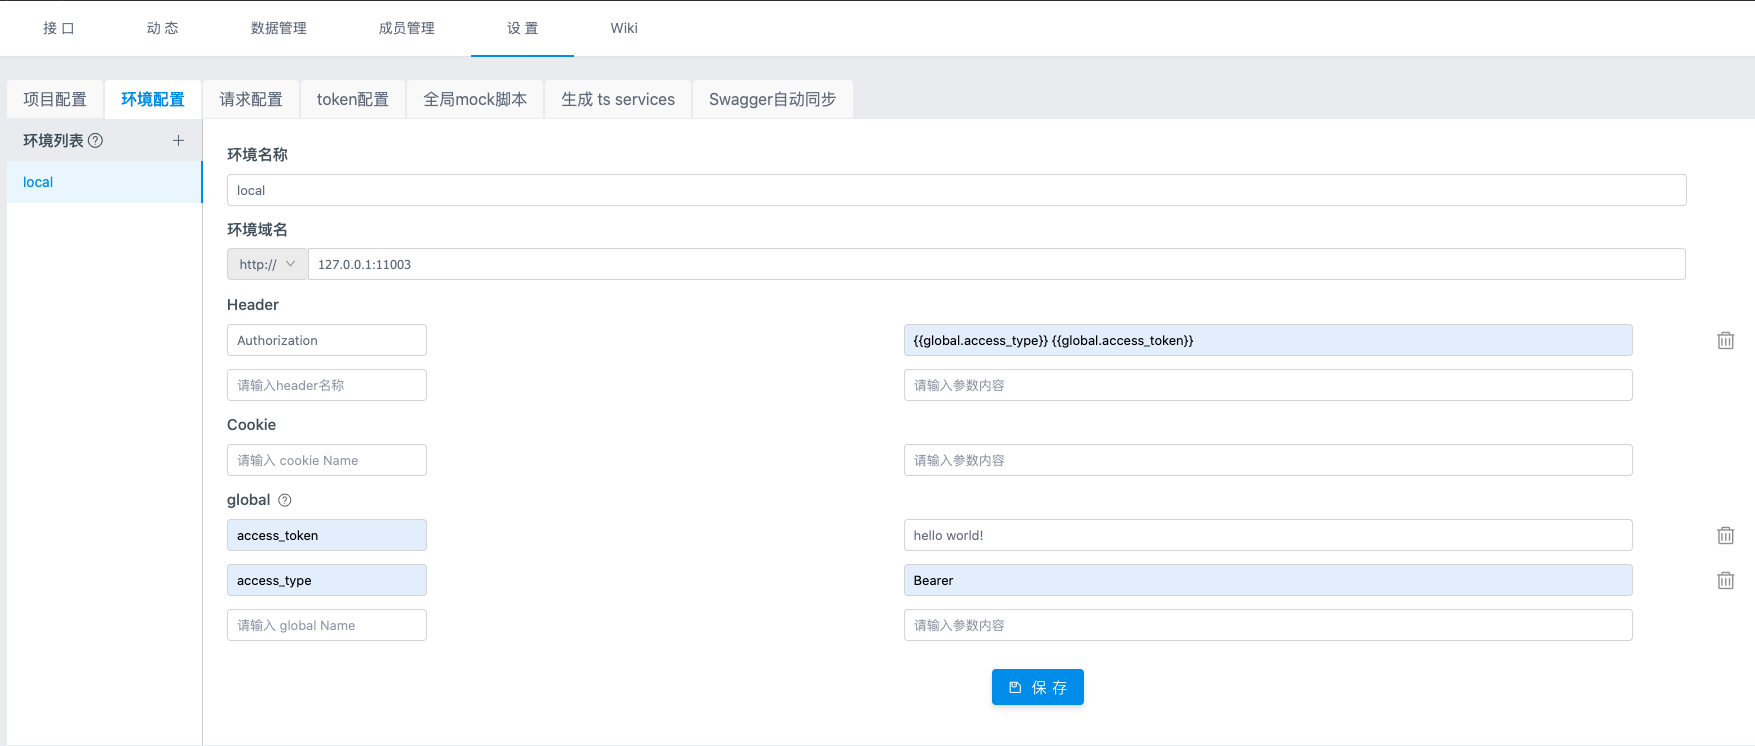The image size is (1755, 746).
Task: Click help icon next to global heading
Action: (285, 500)
